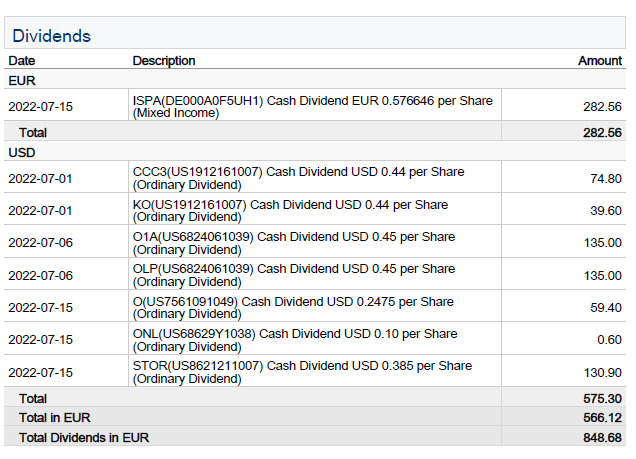Click the CCC3 cash dividend description
The height and width of the screenshot is (459, 636).
click(x=298, y=178)
